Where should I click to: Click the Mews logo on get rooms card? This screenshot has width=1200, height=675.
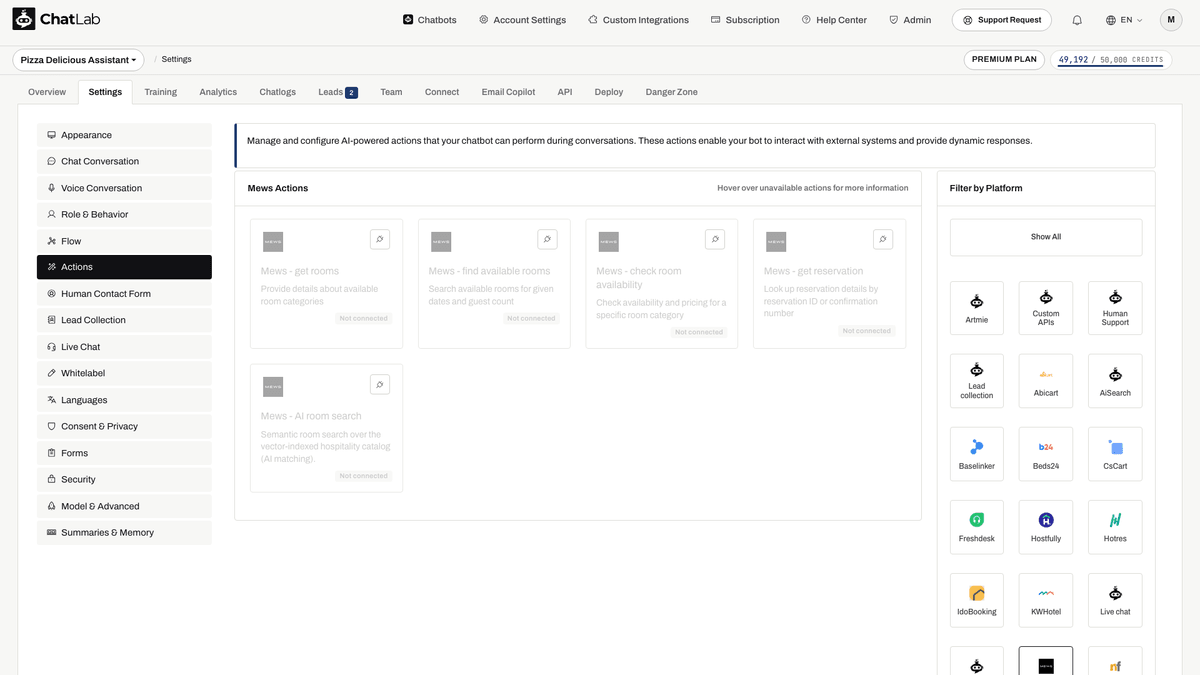273,241
